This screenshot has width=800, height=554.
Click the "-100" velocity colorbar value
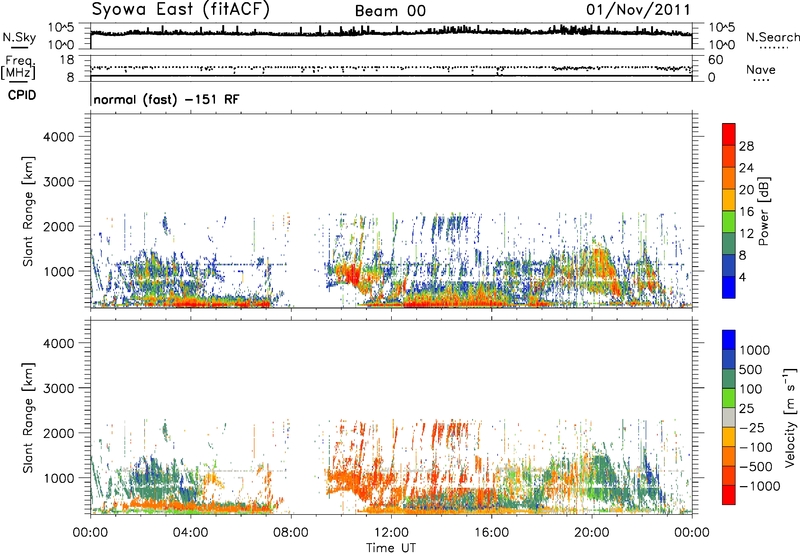(756, 447)
